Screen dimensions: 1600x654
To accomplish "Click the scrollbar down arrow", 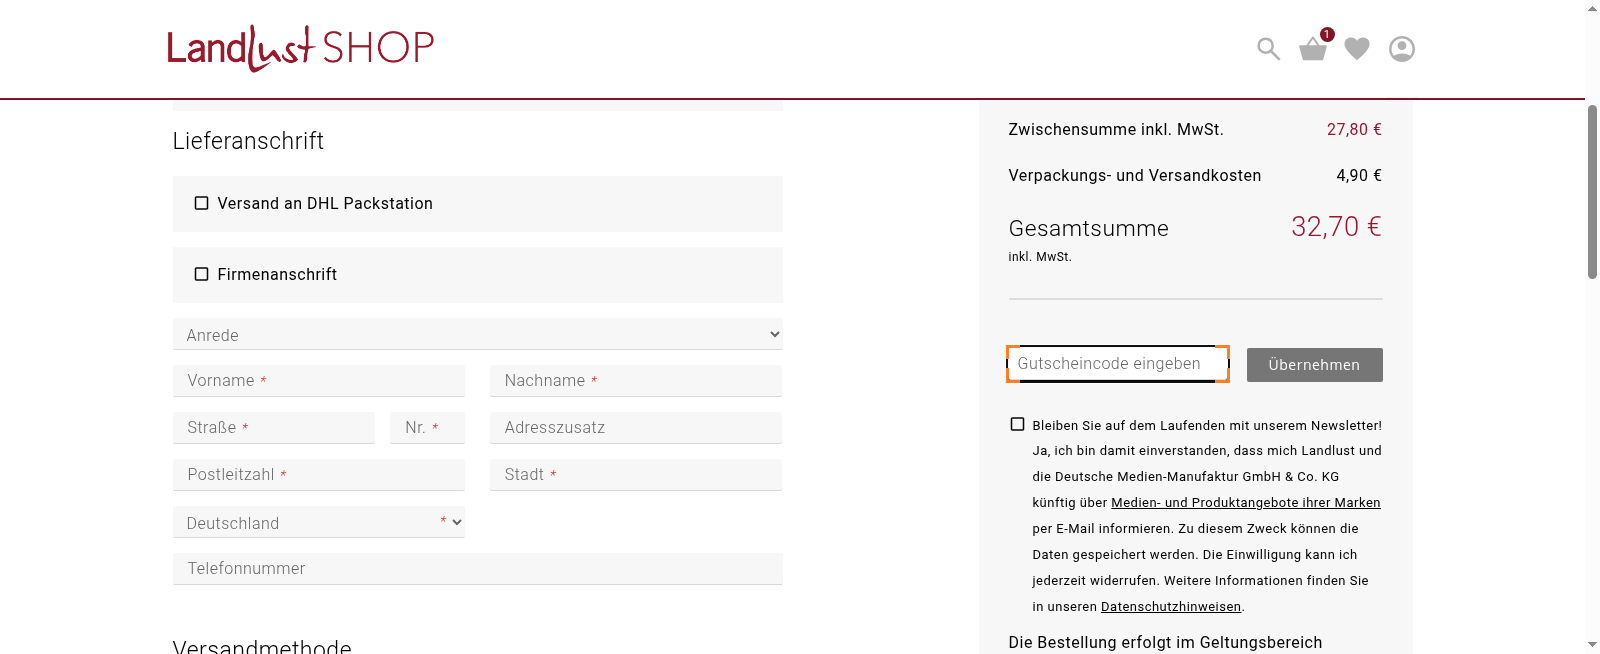I will click(x=1592, y=645).
